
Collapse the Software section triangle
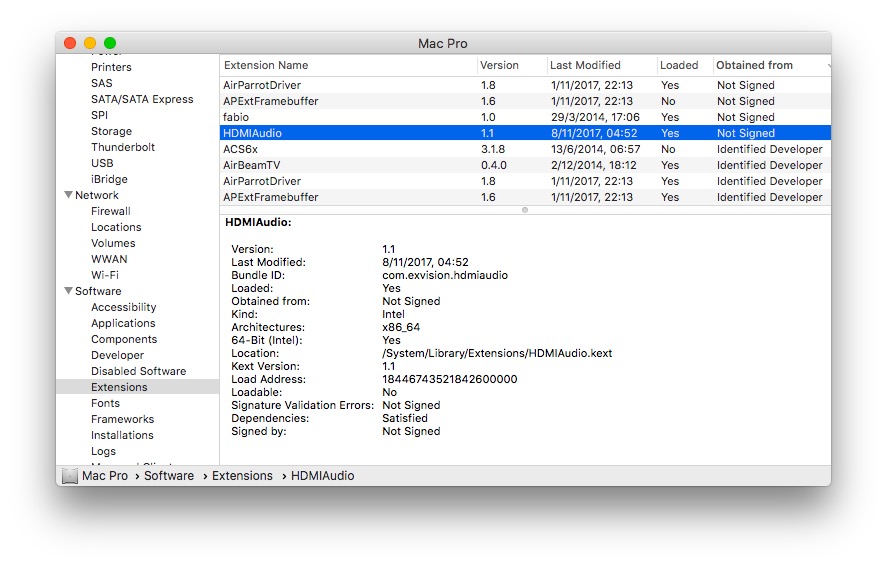[68, 291]
